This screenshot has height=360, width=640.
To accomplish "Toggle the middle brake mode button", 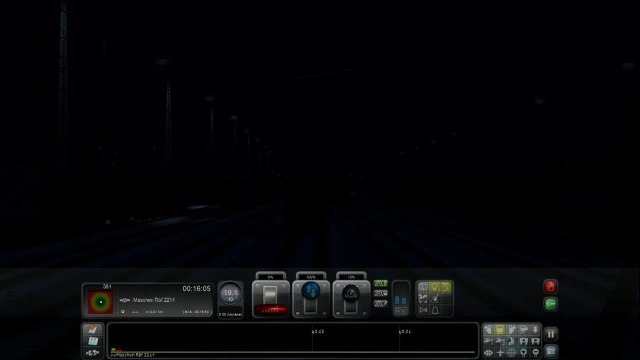I will tap(380, 294).
